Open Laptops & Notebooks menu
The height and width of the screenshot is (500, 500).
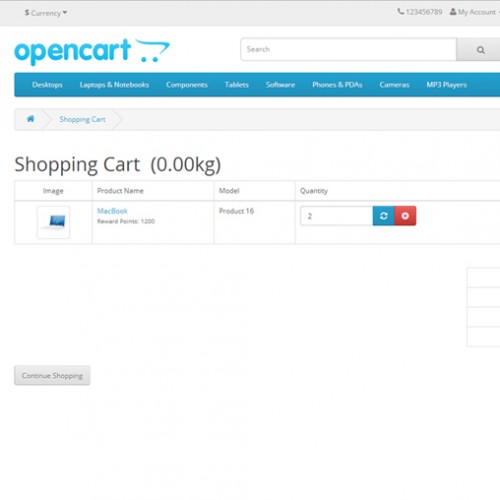(114, 85)
